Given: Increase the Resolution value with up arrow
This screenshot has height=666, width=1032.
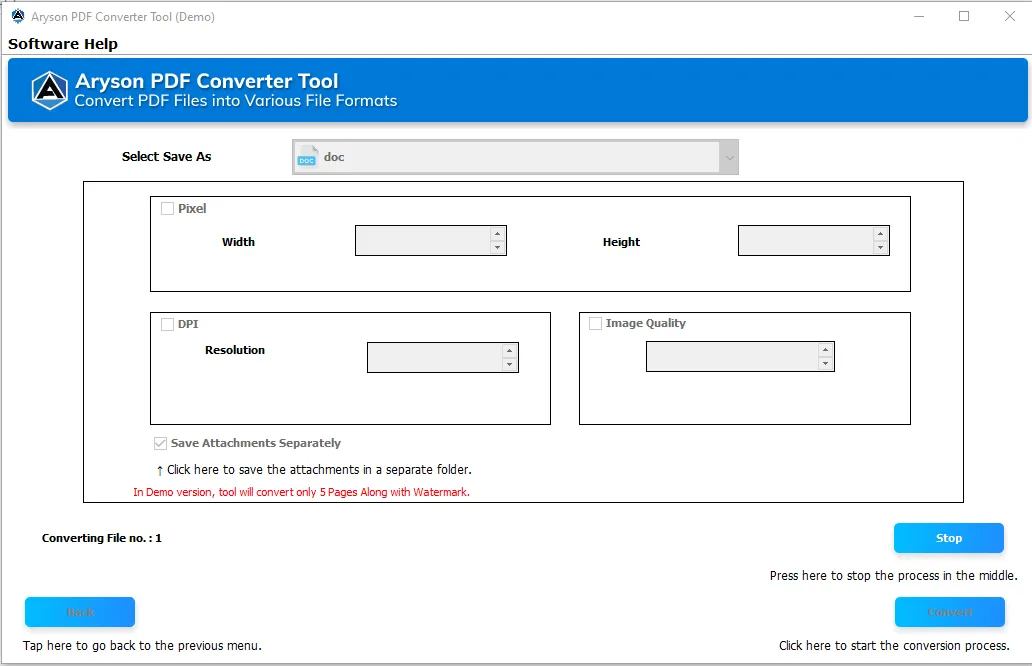Looking at the screenshot, I should (x=509, y=350).
